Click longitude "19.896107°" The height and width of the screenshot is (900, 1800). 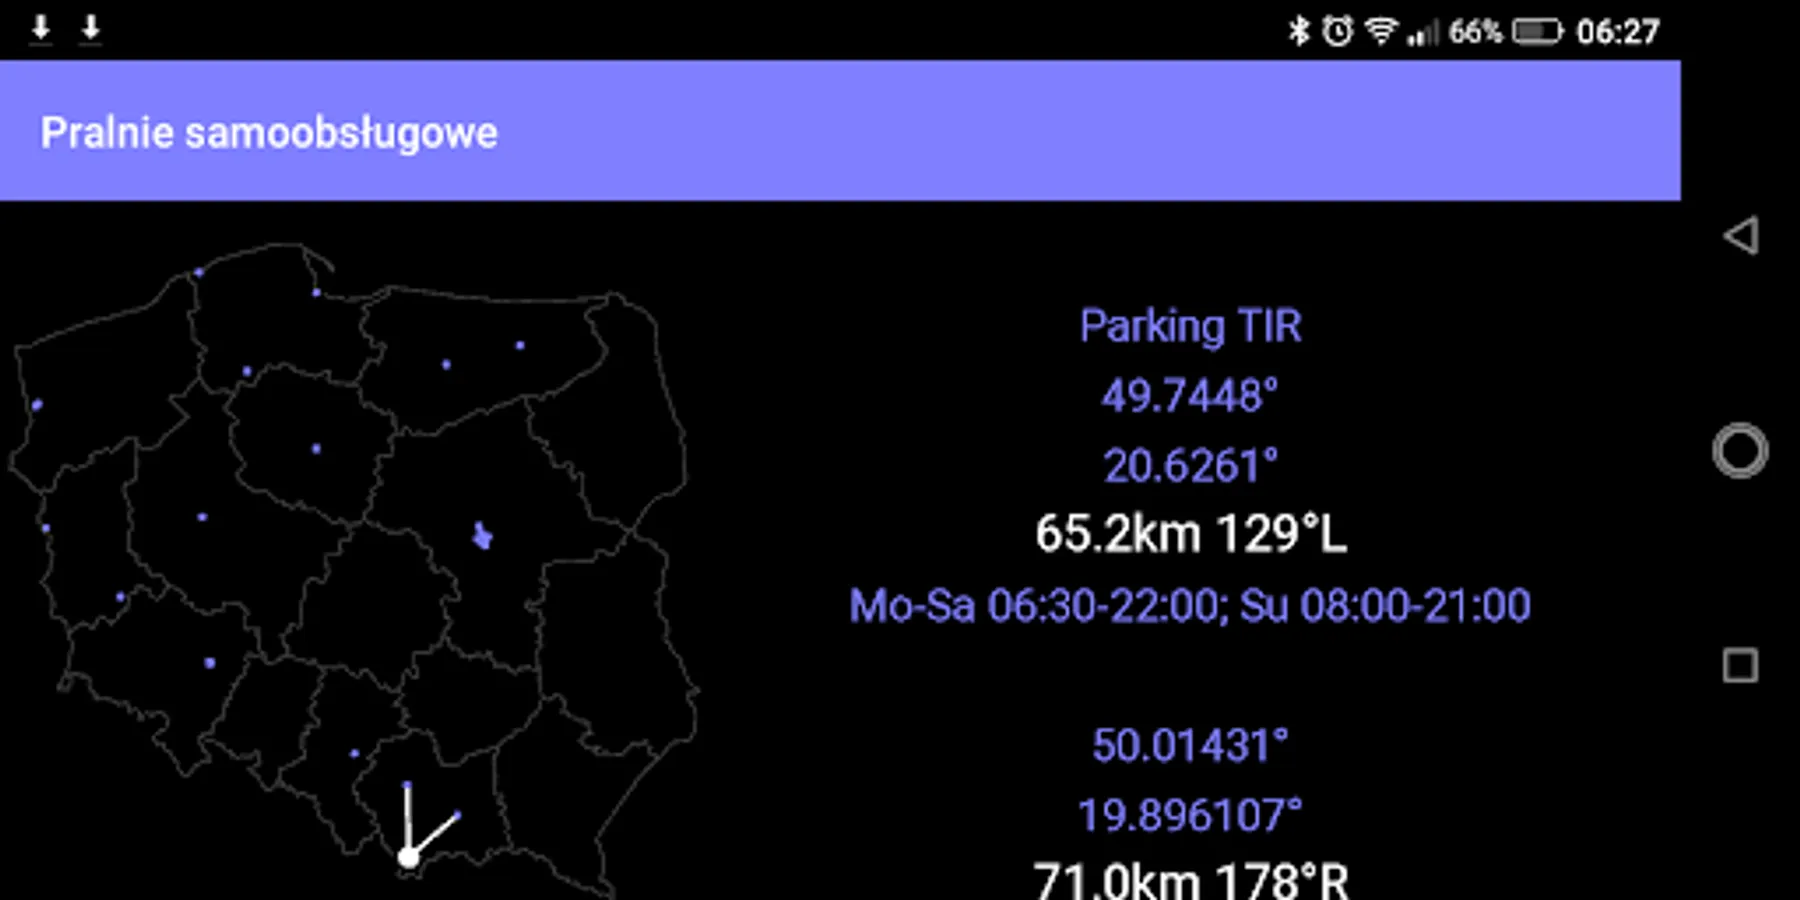click(x=1190, y=816)
